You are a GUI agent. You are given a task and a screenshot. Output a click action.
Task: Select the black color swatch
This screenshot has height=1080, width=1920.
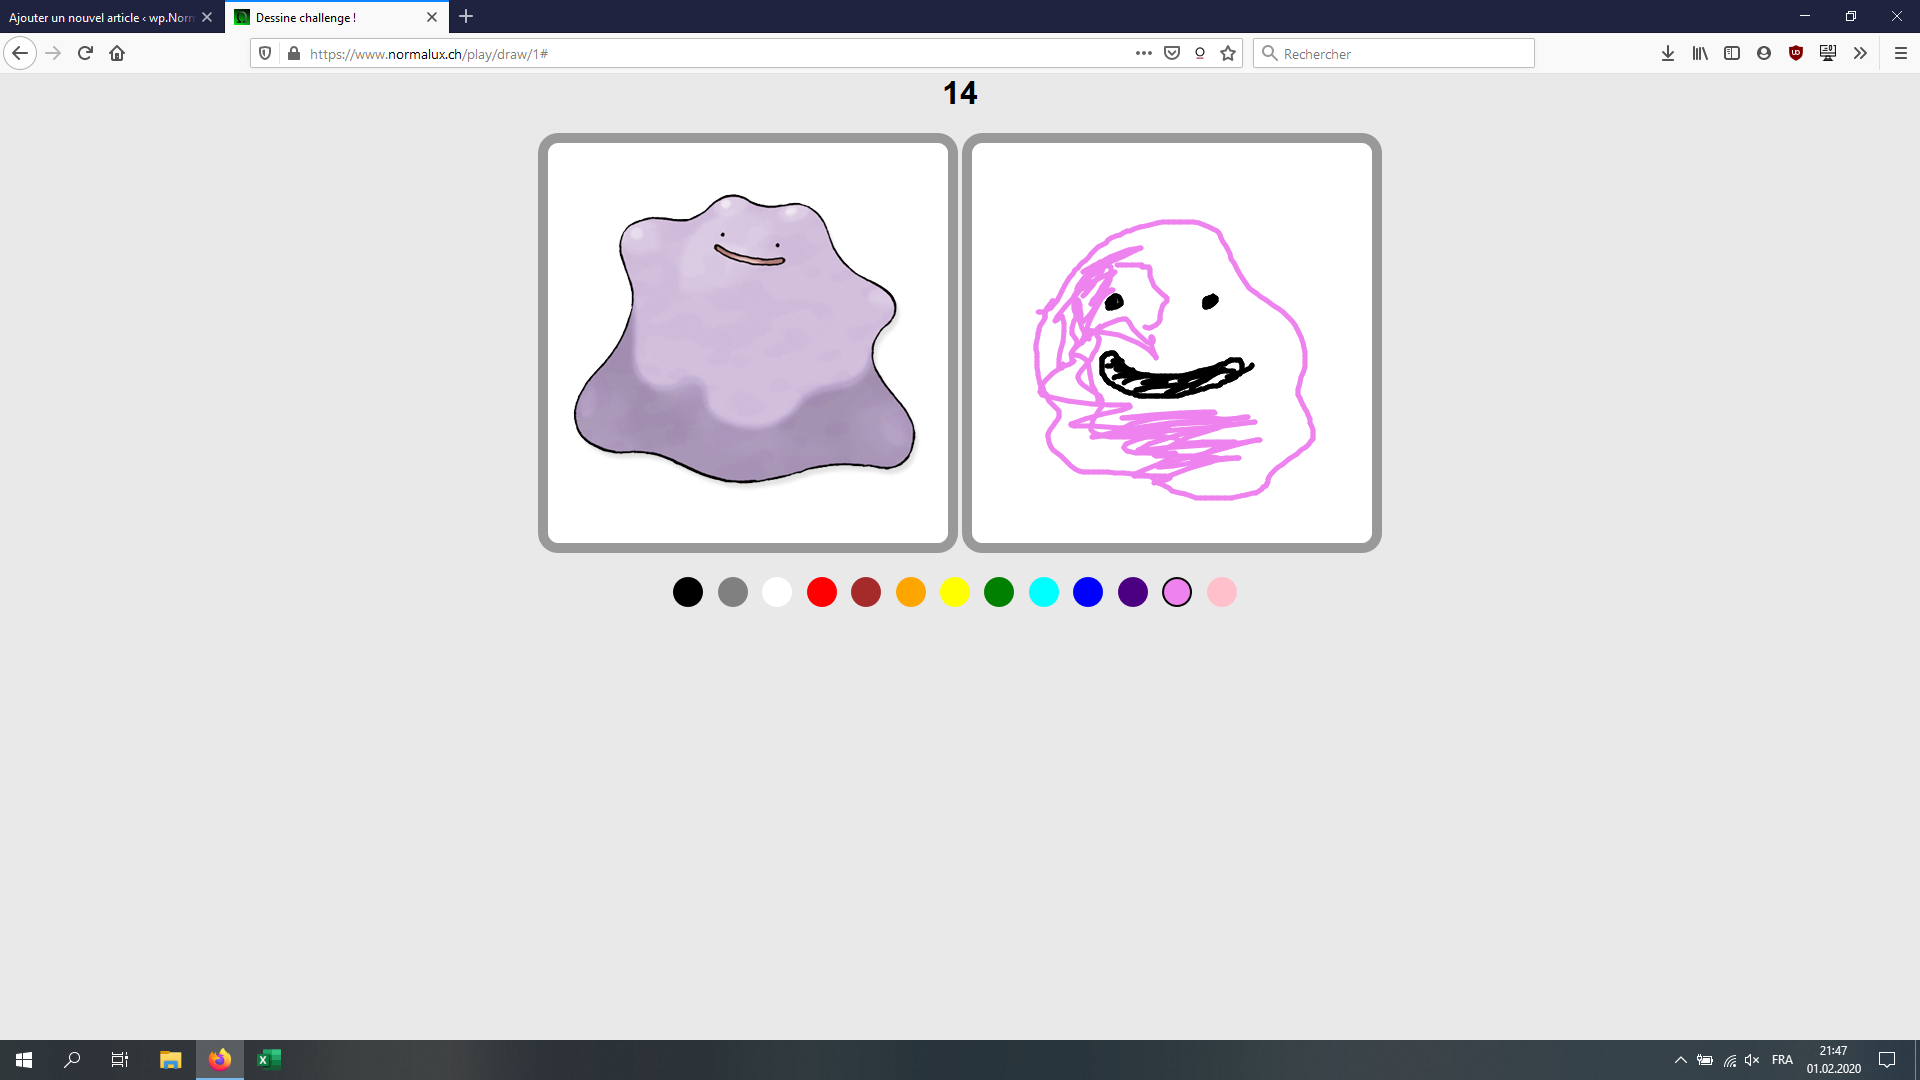pos(688,592)
